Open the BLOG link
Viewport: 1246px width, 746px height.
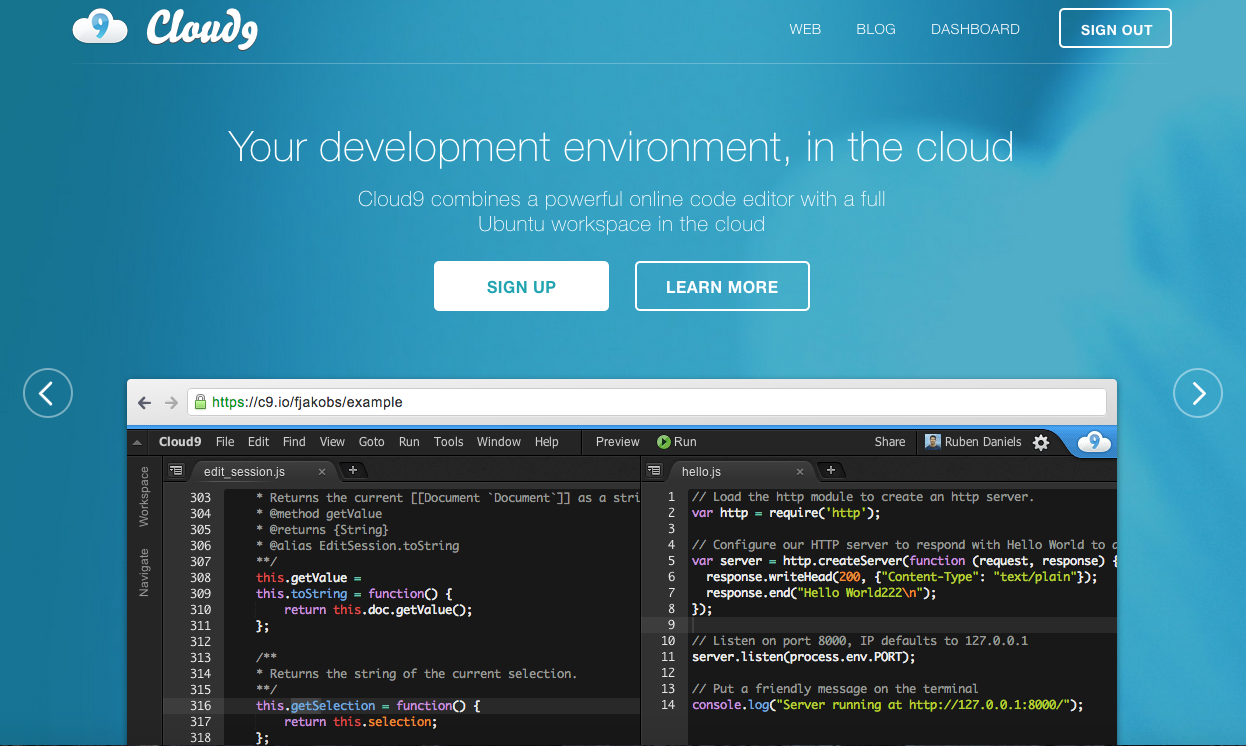[876, 30]
